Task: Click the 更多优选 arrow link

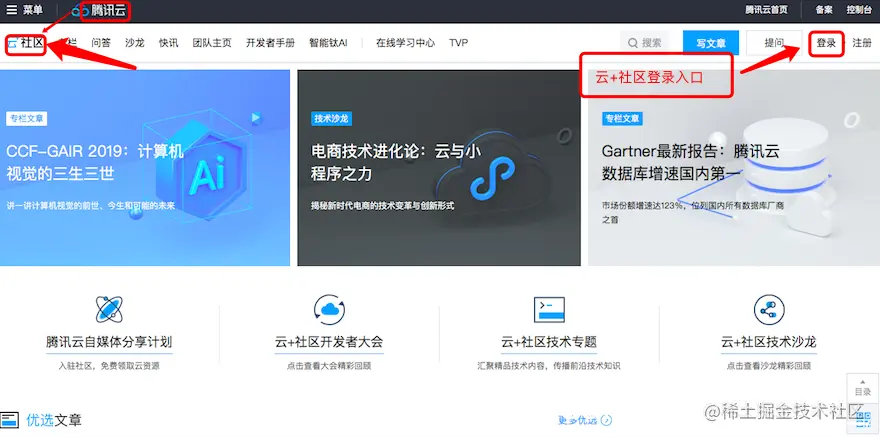Action: click(x=585, y=420)
